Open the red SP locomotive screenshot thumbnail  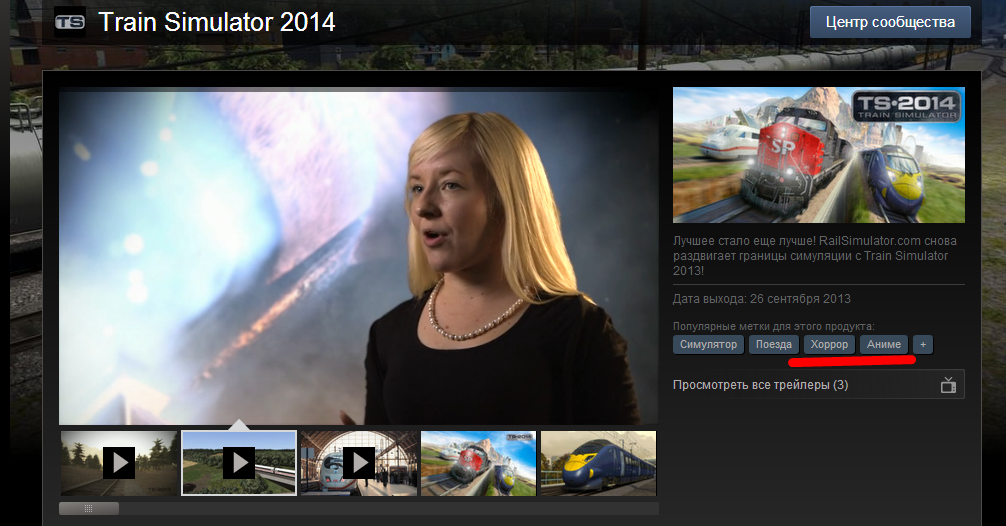pyautogui.click(x=479, y=463)
